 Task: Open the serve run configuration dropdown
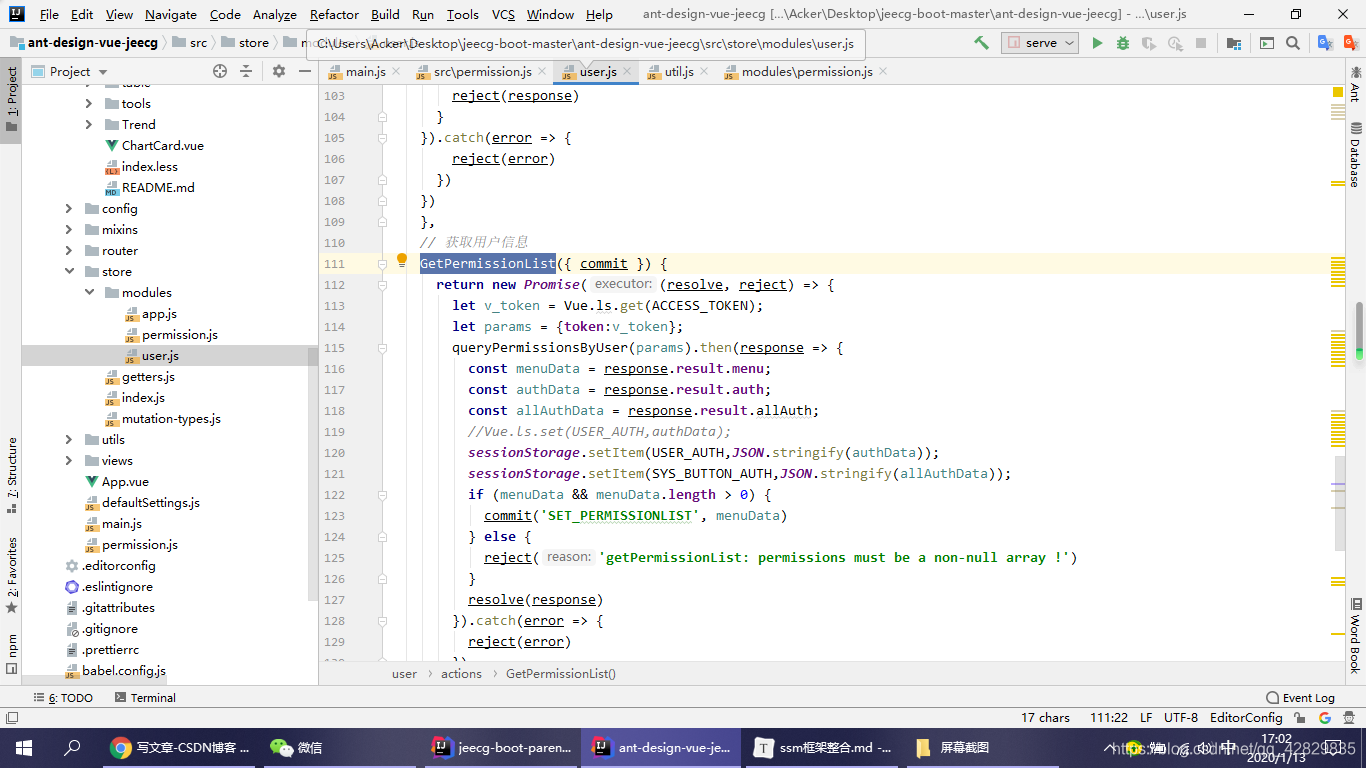coord(1040,43)
